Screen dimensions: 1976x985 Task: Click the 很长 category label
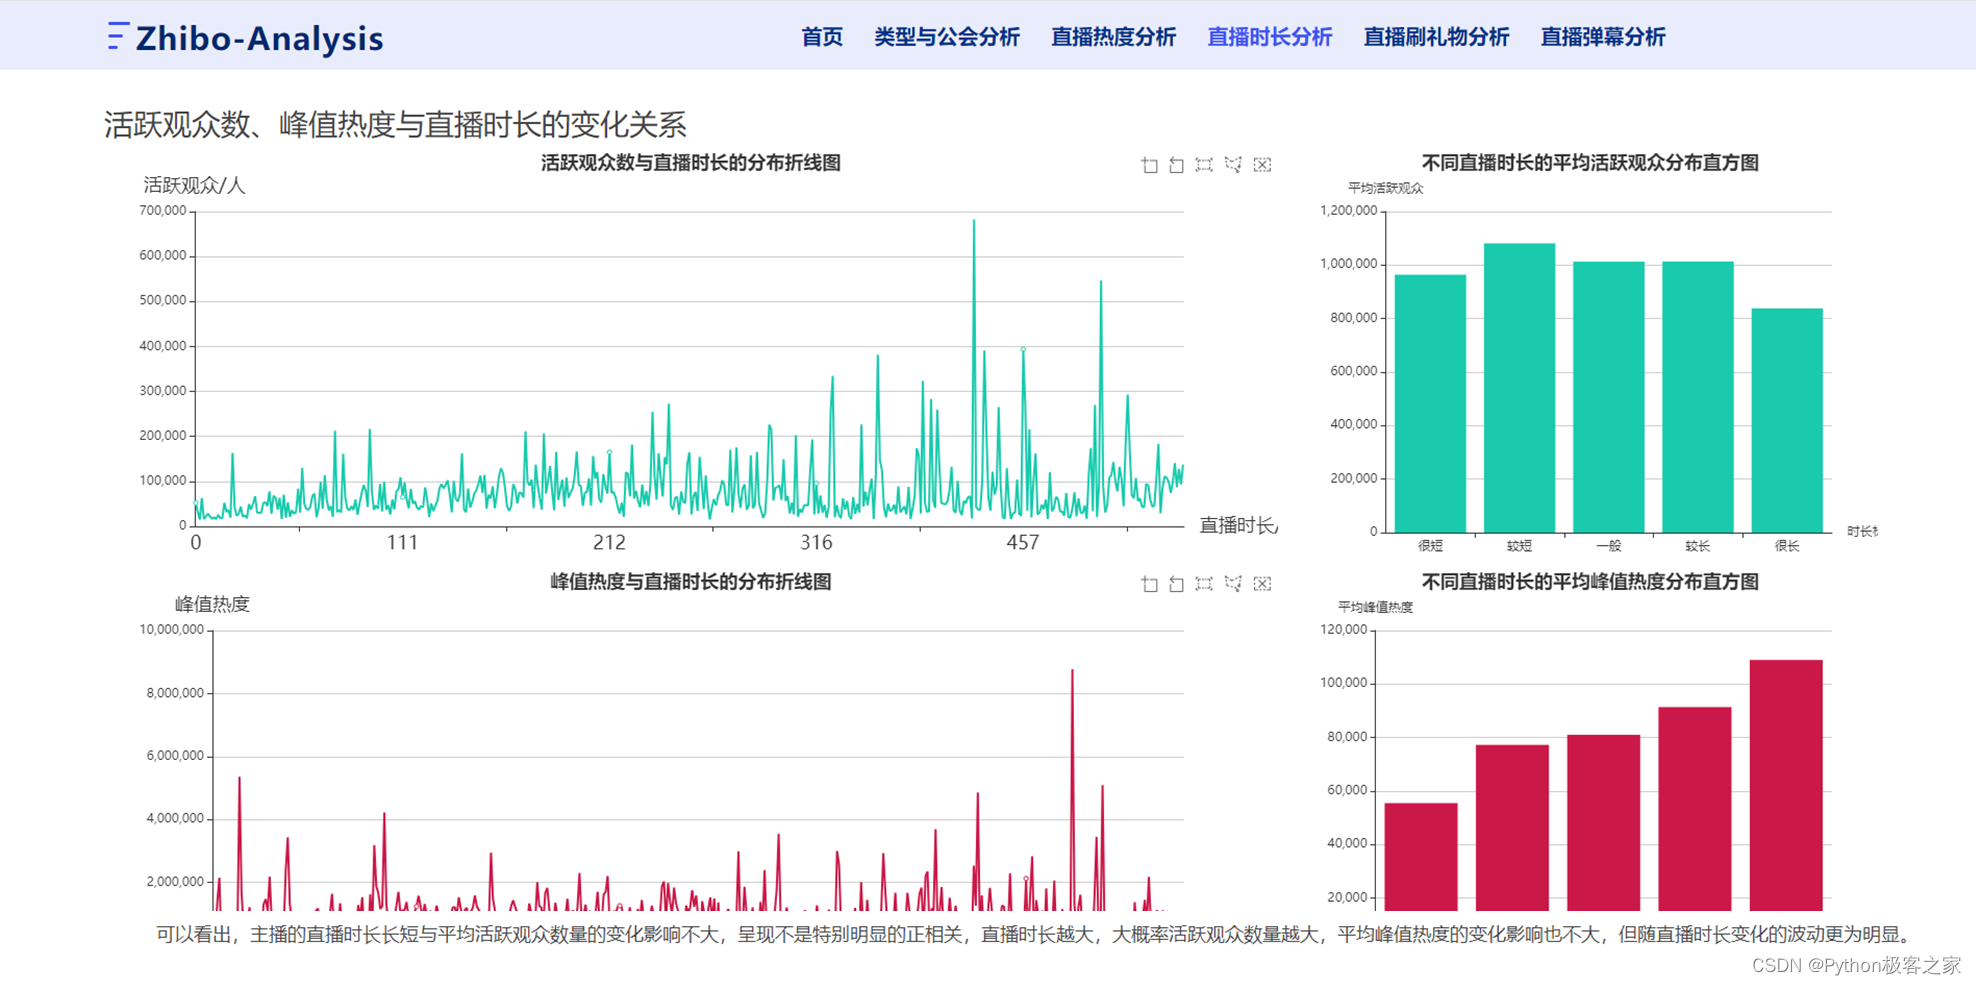[1787, 546]
